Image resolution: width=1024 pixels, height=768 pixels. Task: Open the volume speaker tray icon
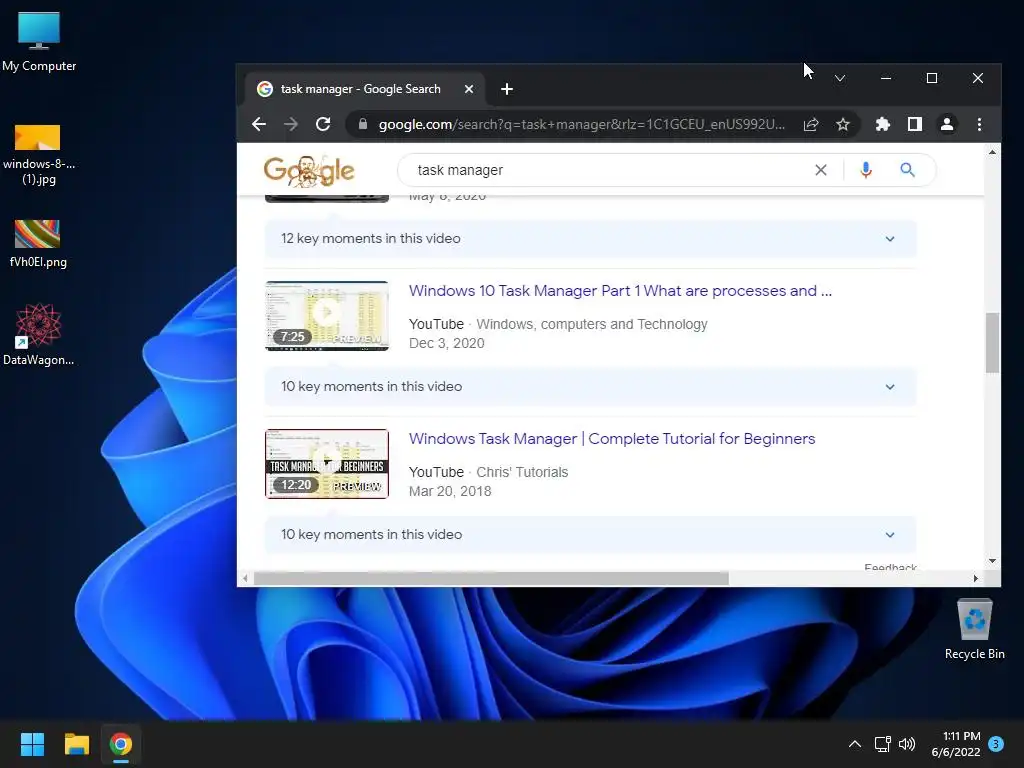(907, 744)
